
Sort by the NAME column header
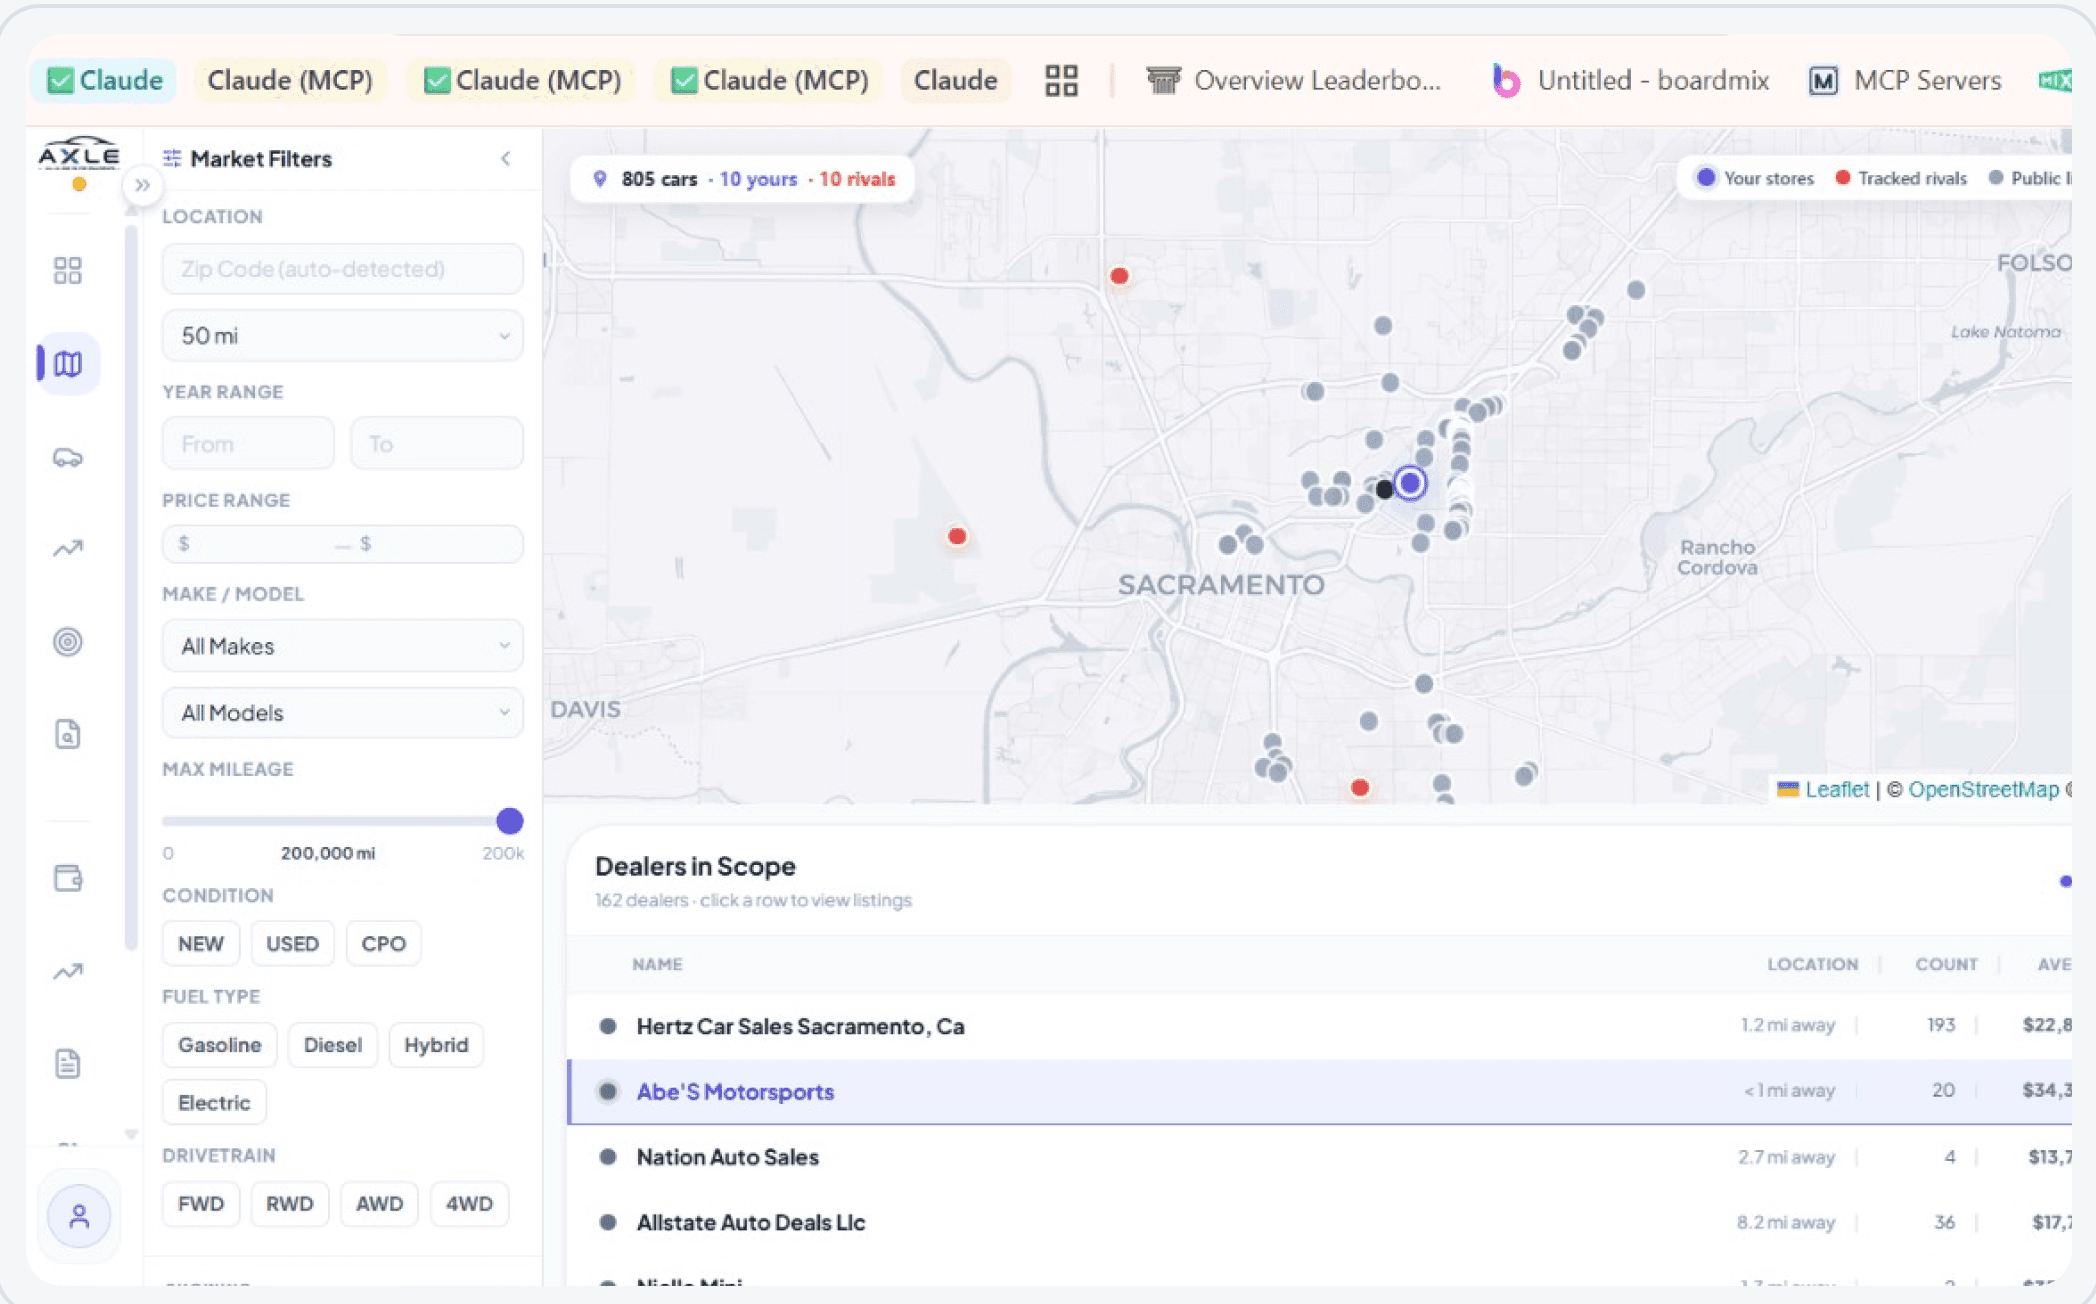pyautogui.click(x=657, y=964)
